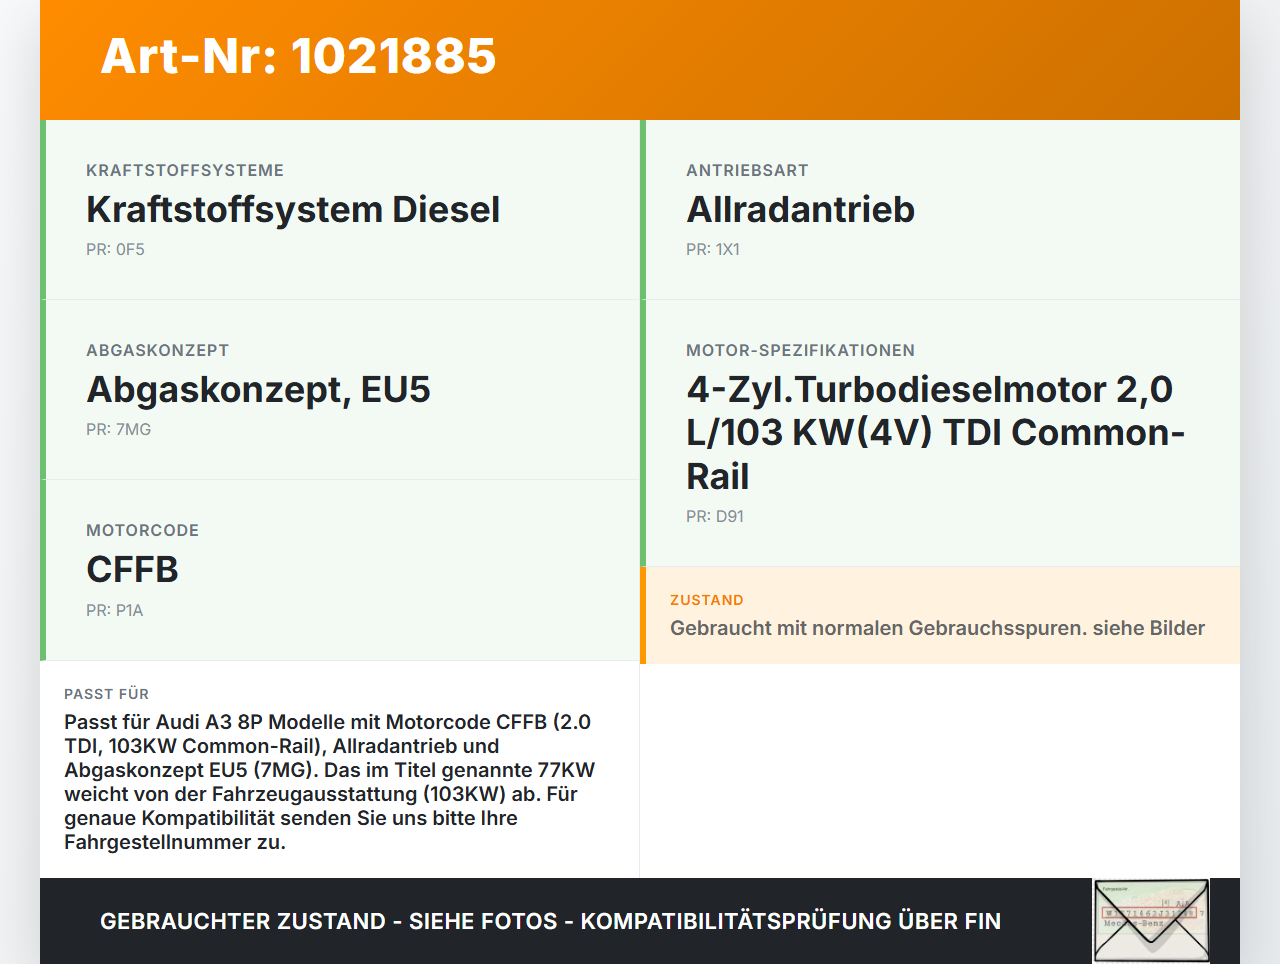Click the 4-Zyl.Turbodieselmotor specification text
Viewport: 1280px width, 964px height.
934,432
